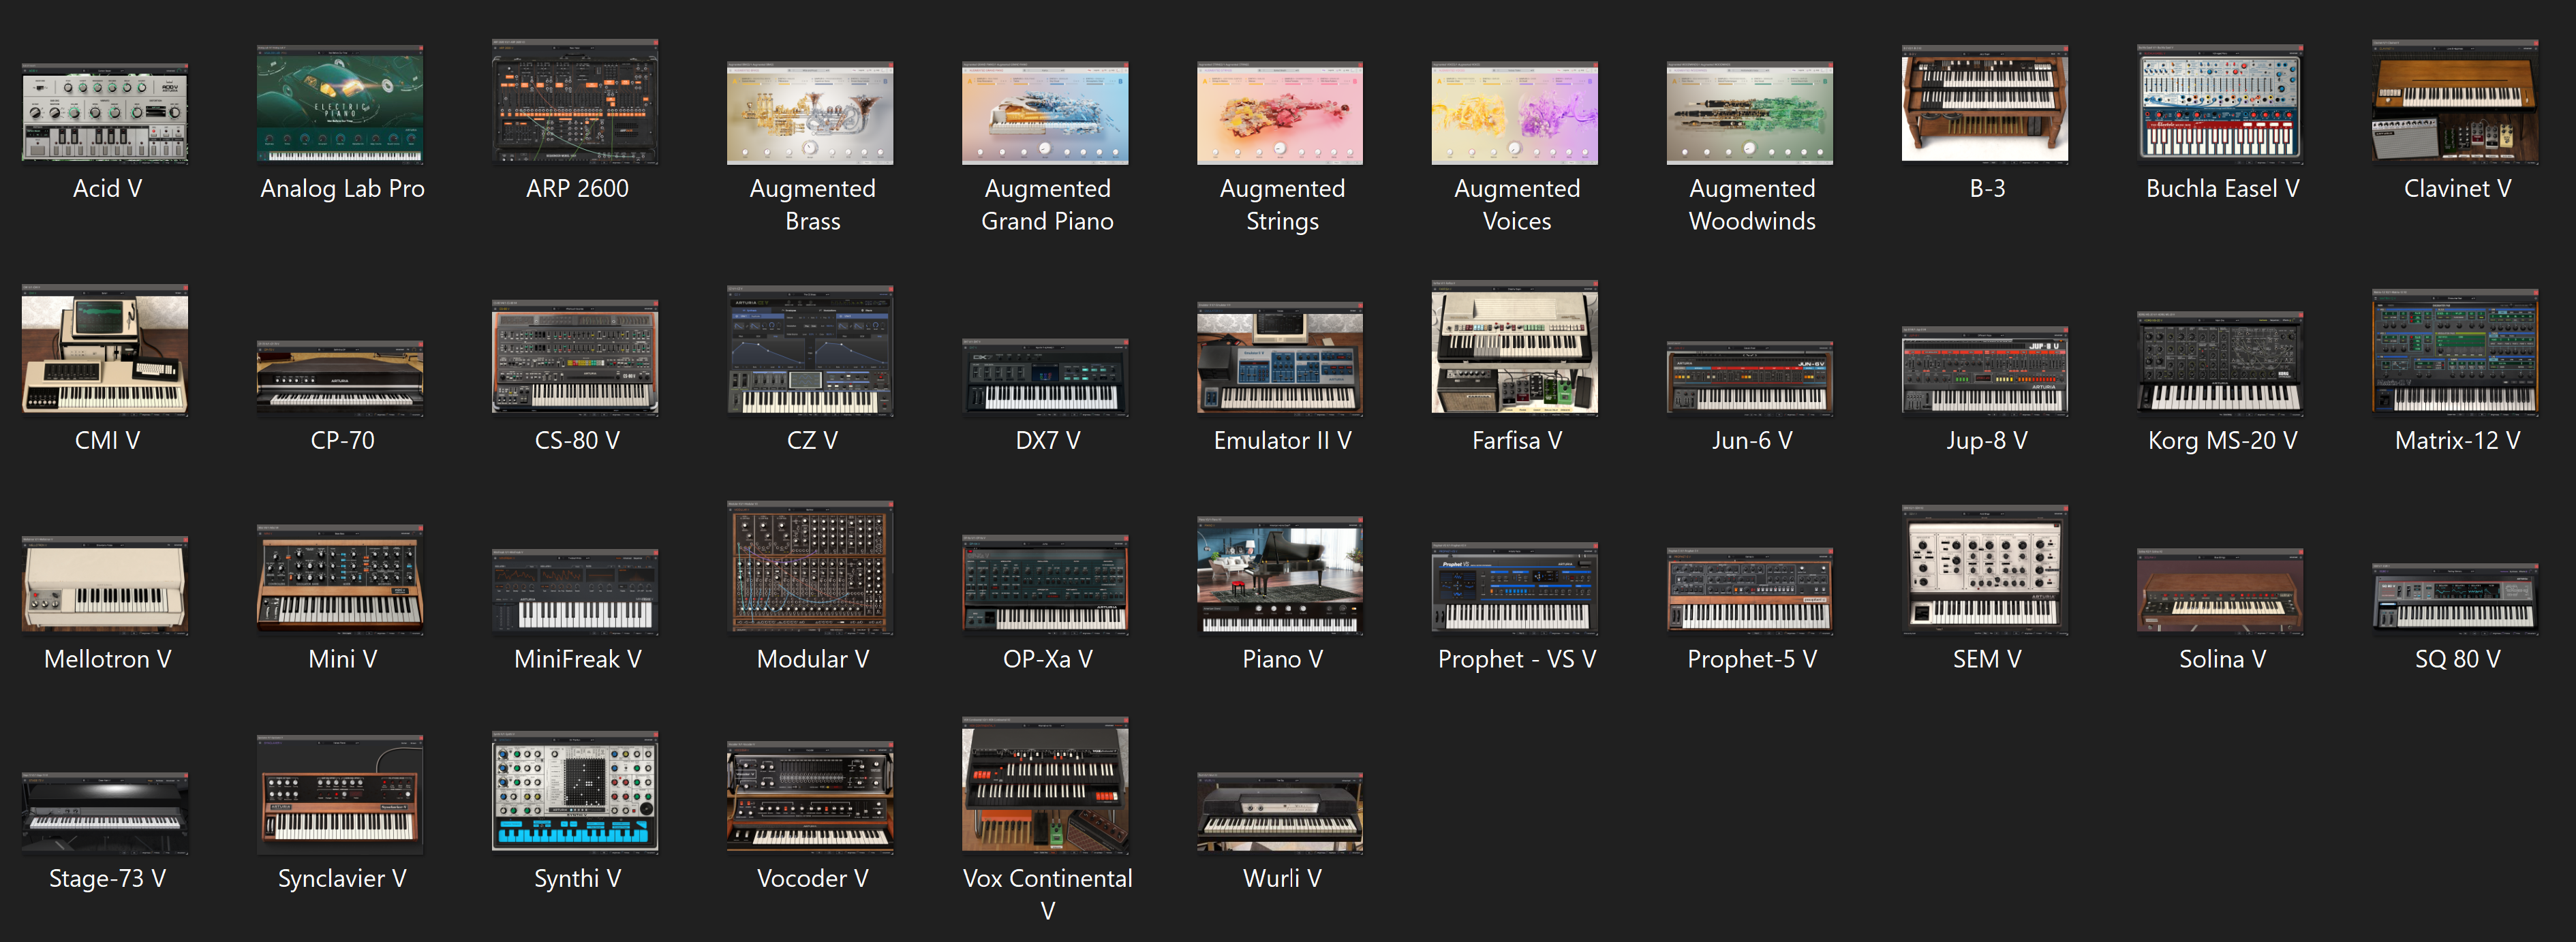This screenshot has height=942, width=2576.
Task: Click the CS-80 V thumbnail
Action: coord(575,358)
